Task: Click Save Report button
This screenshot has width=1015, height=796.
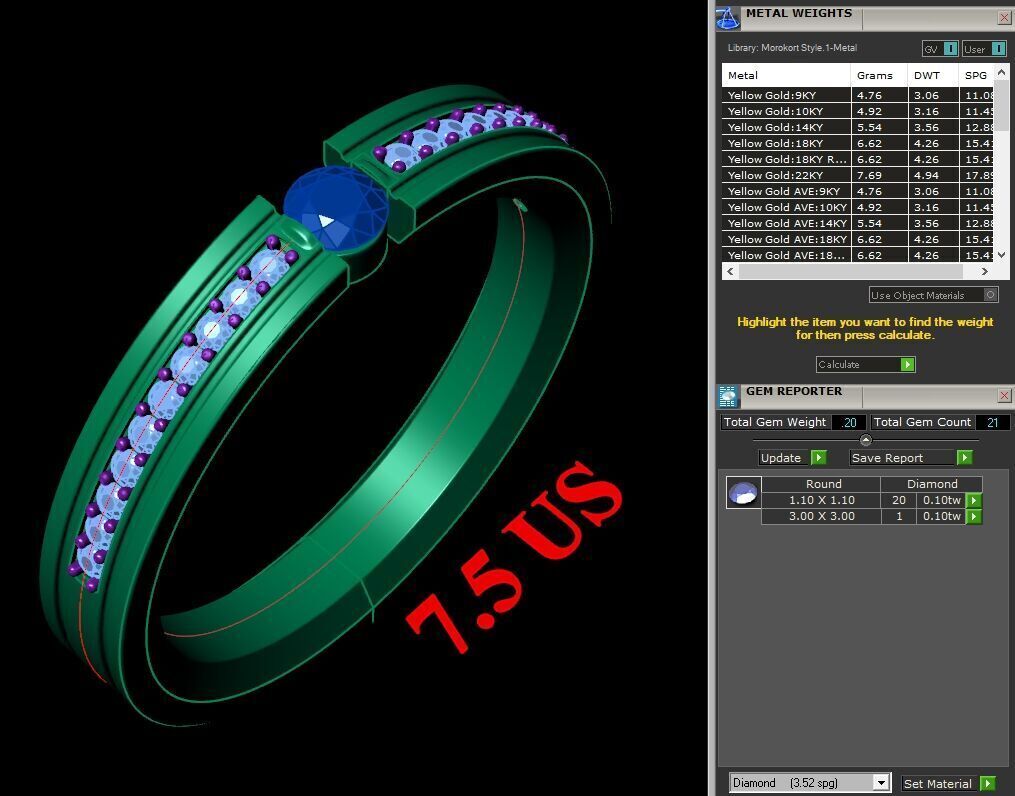Action: tap(911, 458)
